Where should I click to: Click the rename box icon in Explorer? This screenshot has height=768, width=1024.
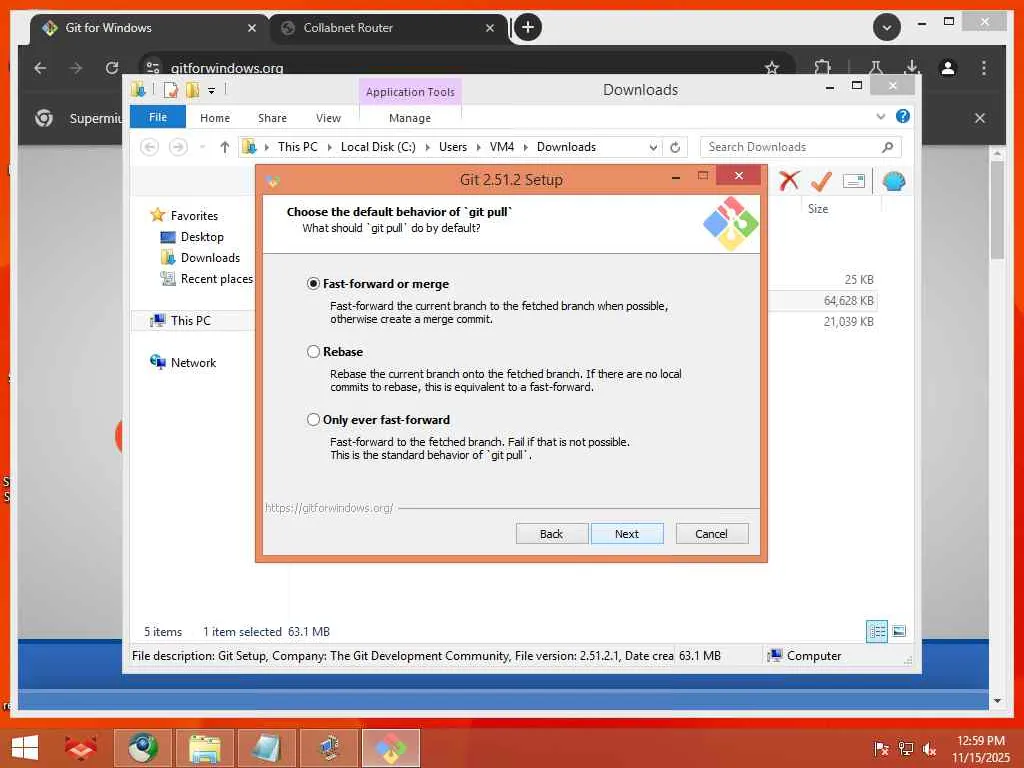[854, 181]
